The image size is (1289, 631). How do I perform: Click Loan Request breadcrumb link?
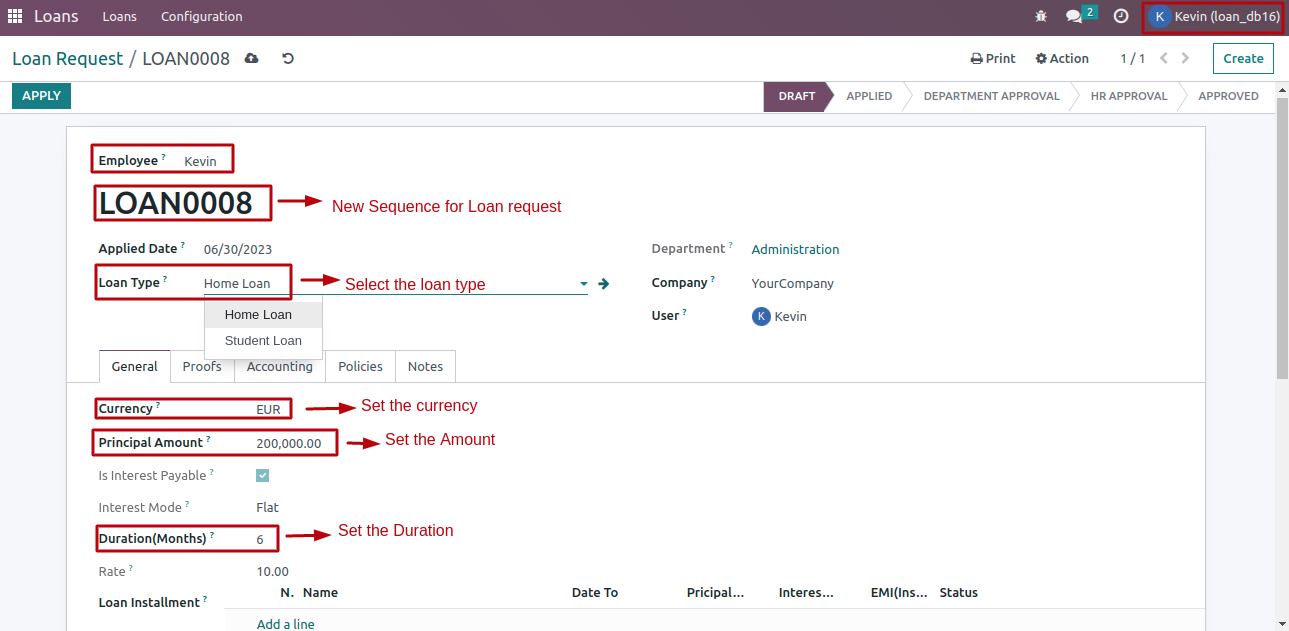tap(68, 59)
